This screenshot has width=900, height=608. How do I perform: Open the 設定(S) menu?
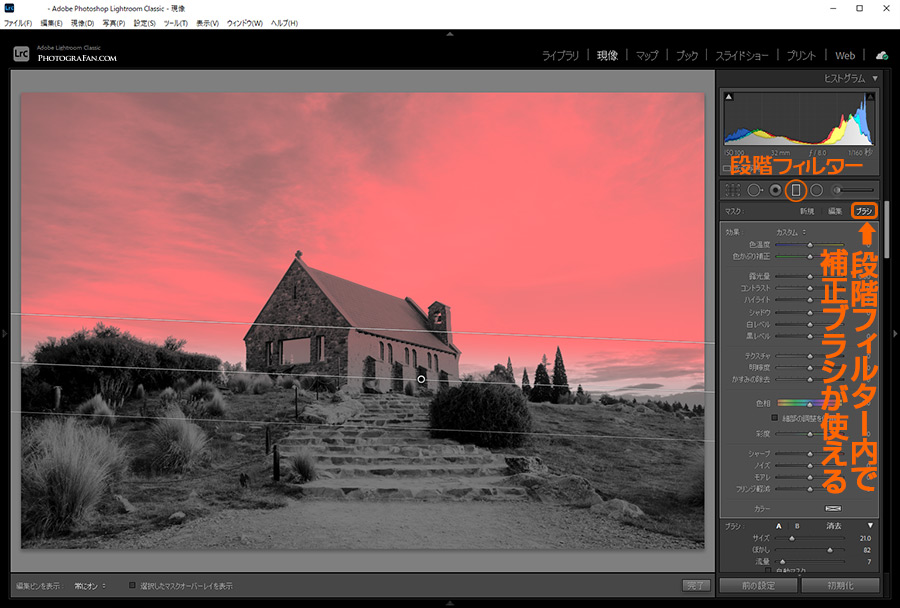(145, 24)
